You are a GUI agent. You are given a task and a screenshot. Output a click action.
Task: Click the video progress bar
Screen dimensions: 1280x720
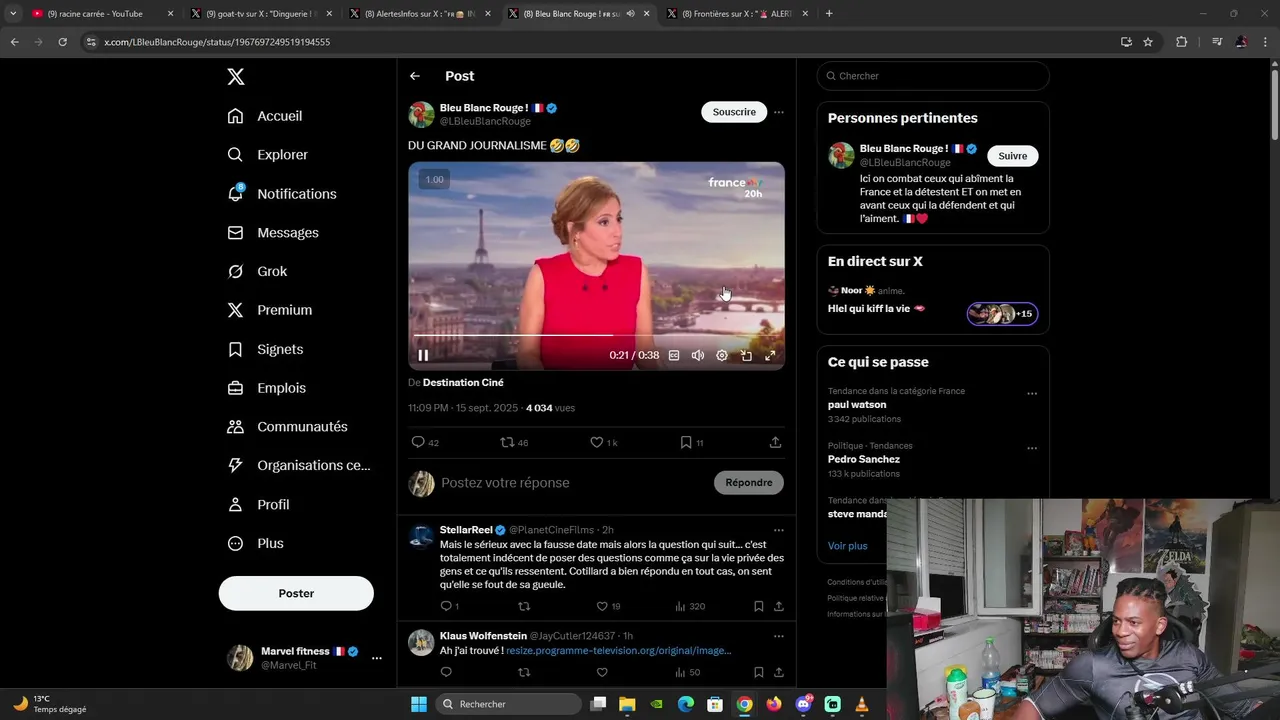(x=596, y=335)
